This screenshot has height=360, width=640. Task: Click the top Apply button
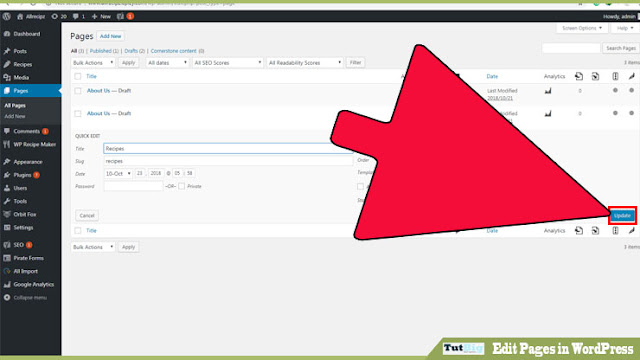click(x=128, y=63)
